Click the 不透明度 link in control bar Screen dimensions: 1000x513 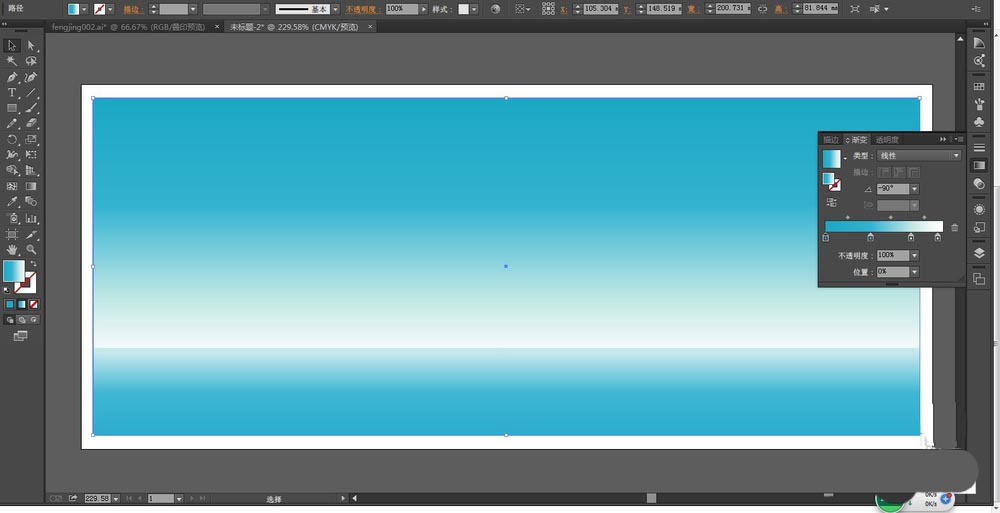364,10
